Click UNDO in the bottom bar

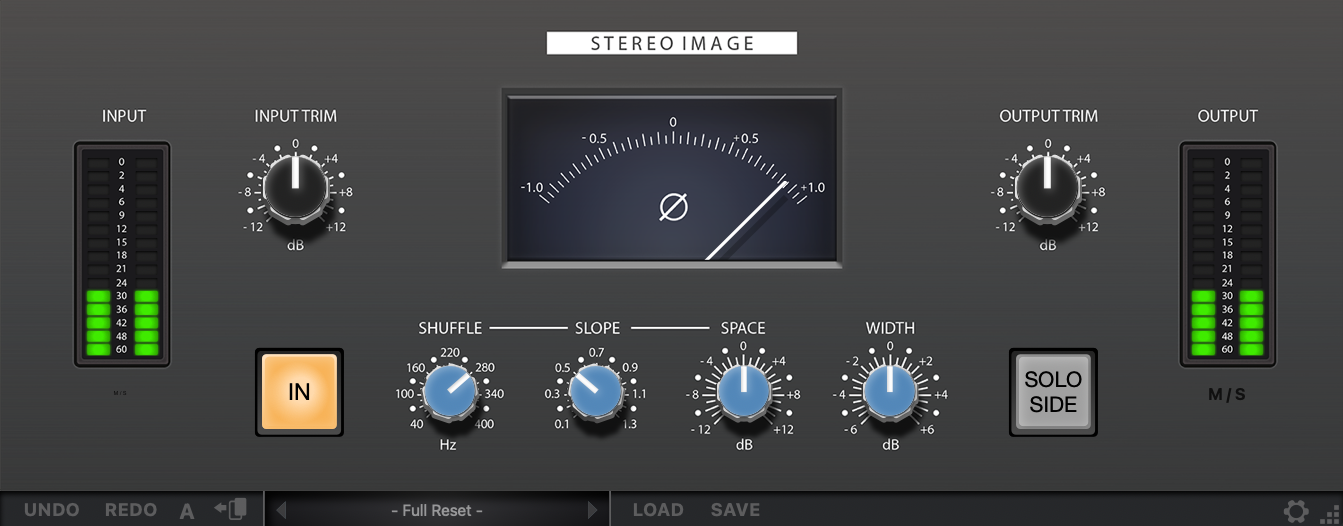[x=52, y=510]
